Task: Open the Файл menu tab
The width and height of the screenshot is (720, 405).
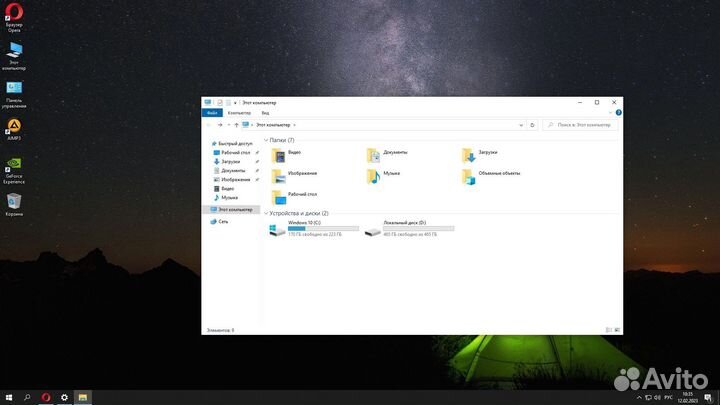Action: [212, 113]
